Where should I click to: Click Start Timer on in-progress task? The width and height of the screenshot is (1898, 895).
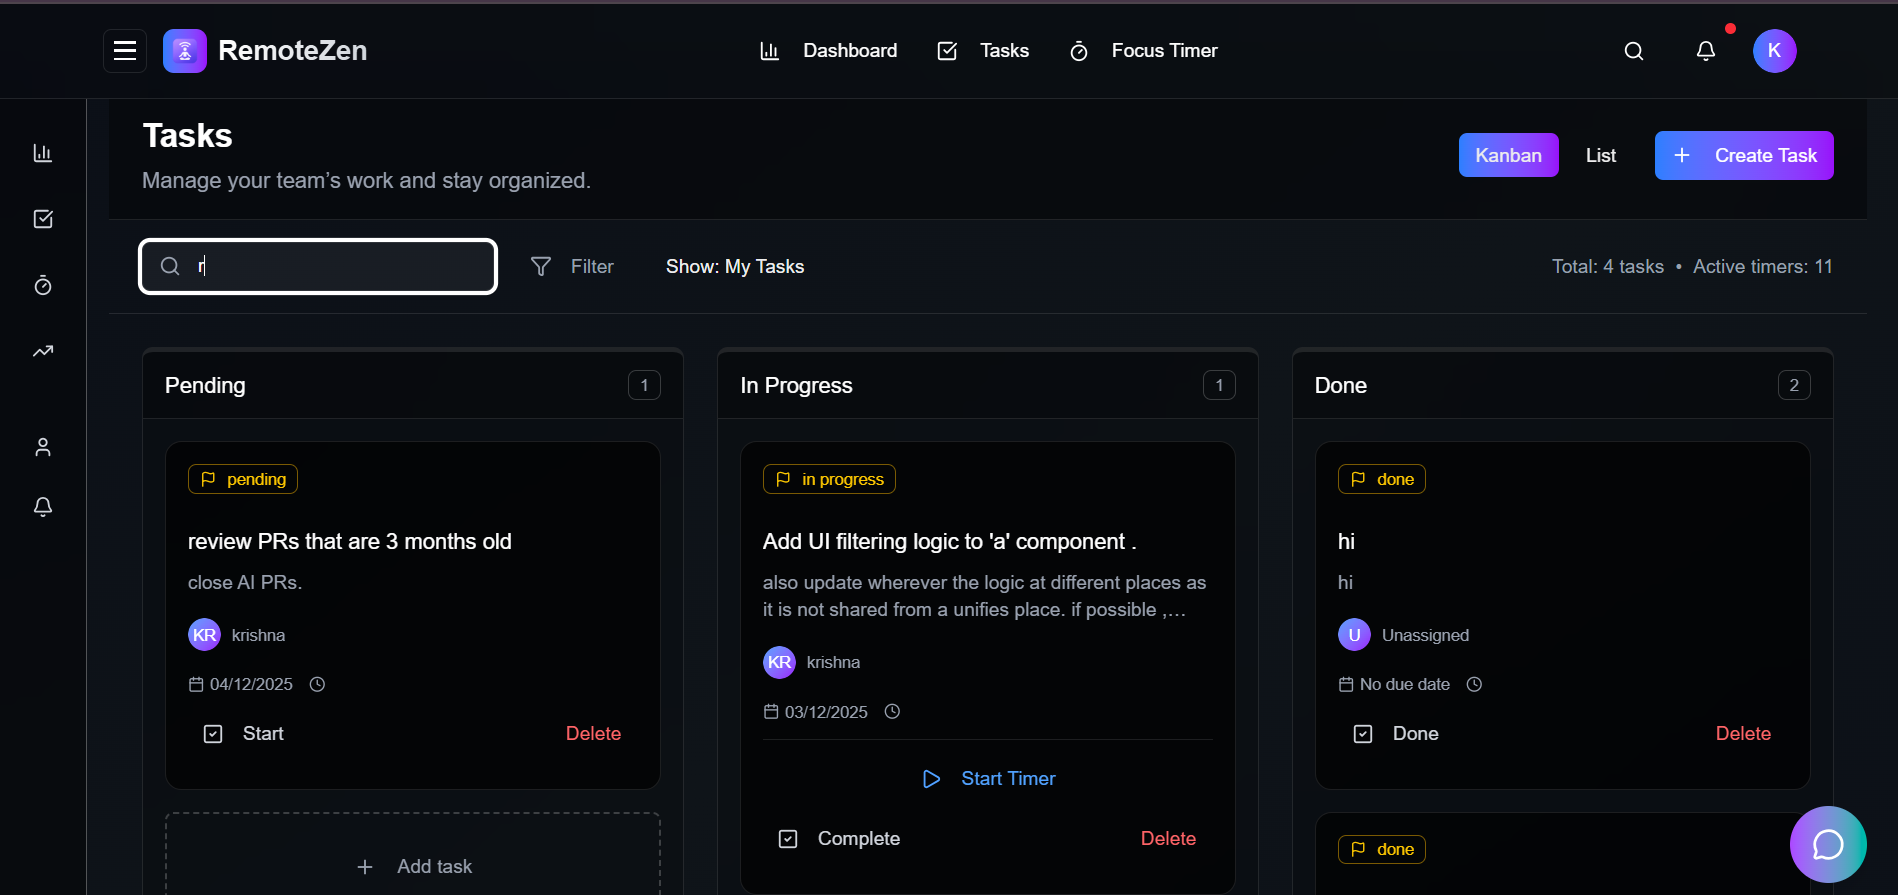pos(988,779)
